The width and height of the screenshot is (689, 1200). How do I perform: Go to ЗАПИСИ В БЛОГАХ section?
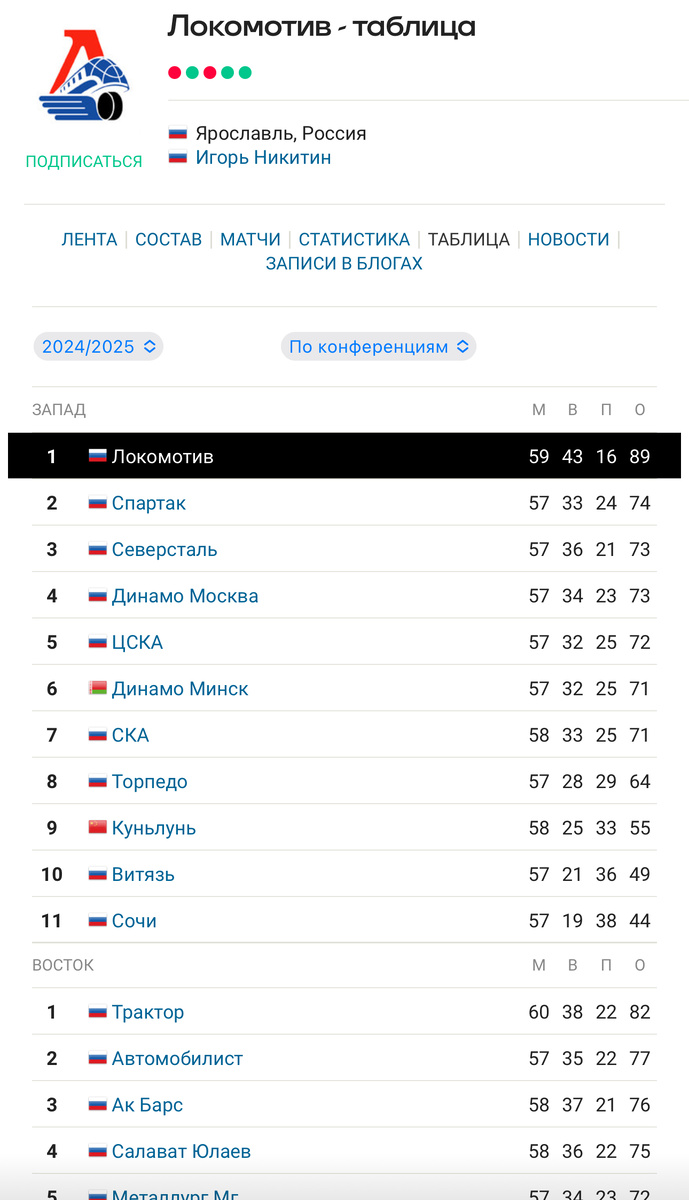344,264
